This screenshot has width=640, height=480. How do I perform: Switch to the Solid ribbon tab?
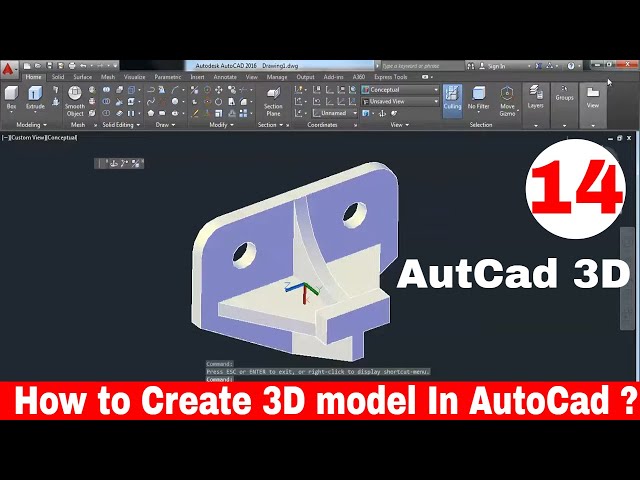tap(58, 77)
